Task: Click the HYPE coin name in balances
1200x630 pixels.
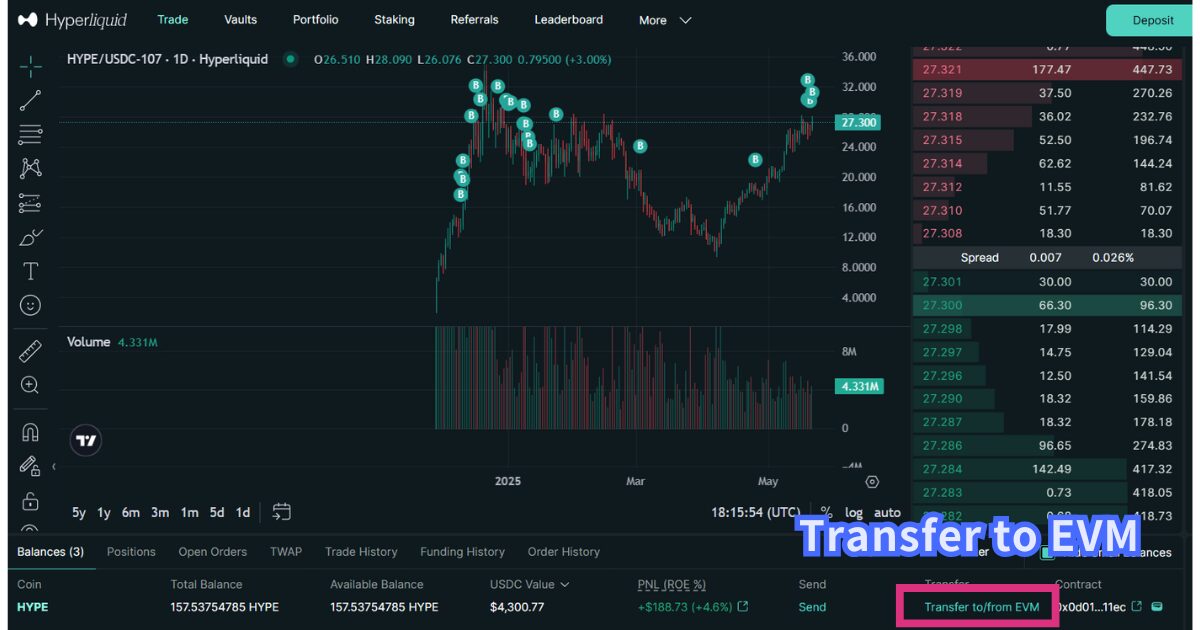Action: click(x=32, y=607)
